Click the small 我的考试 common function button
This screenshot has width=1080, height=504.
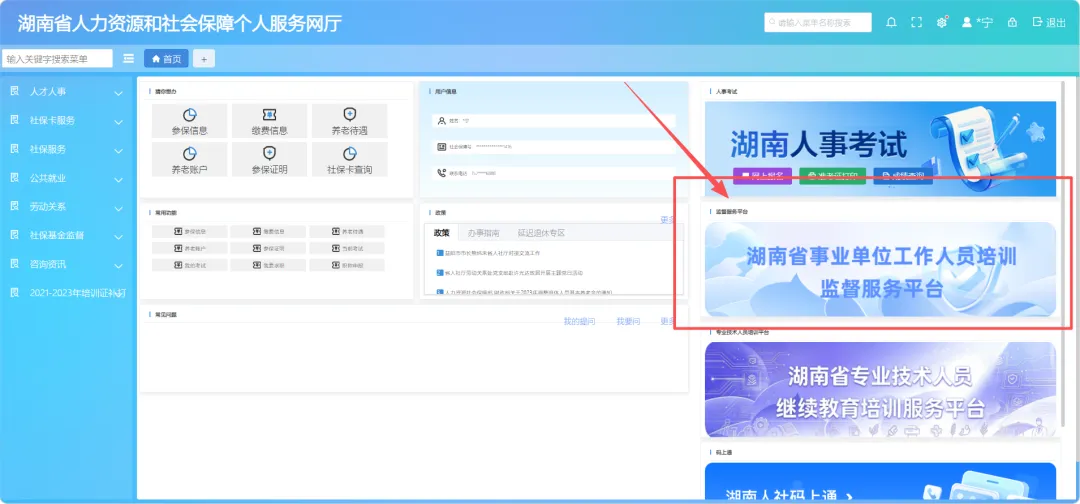189,265
